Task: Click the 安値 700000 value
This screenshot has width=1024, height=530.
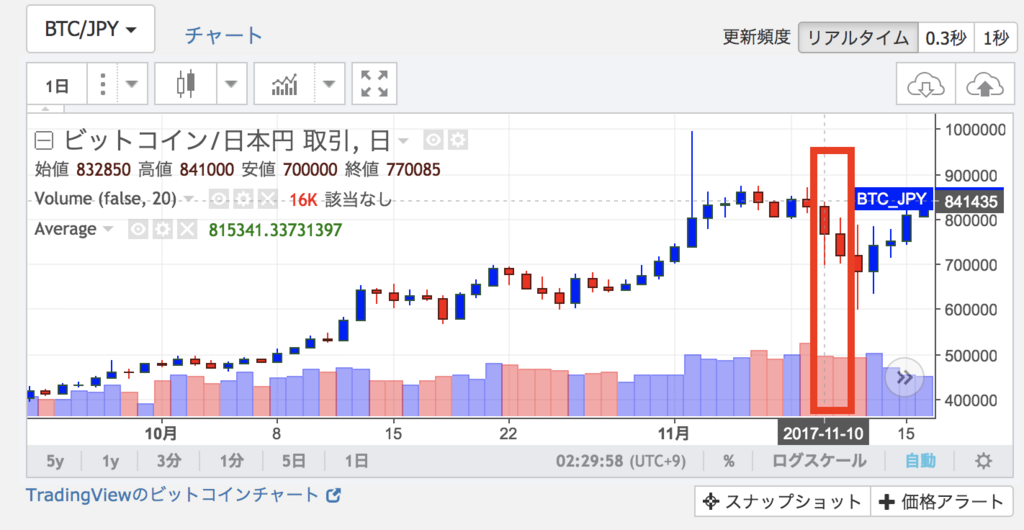Action: pyautogui.click(x=310, y=170)
